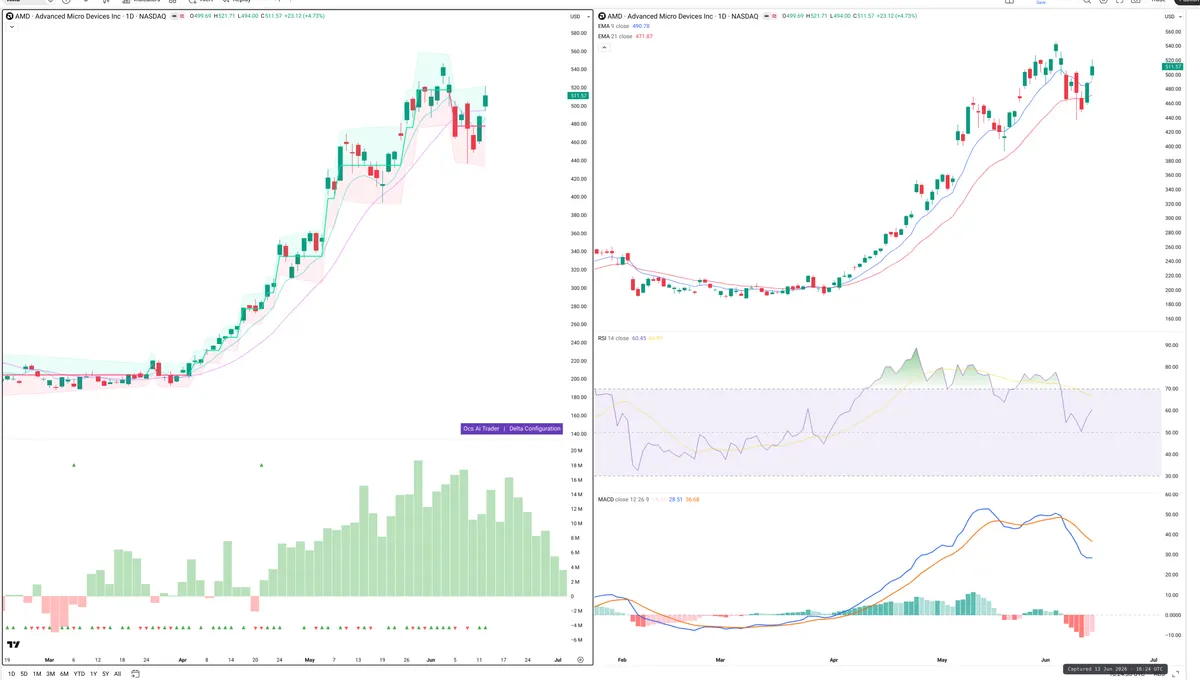The image size is (1200, 680).
Task: Click the 511.57 price label on left axis
Action: [x=578, y=96]
